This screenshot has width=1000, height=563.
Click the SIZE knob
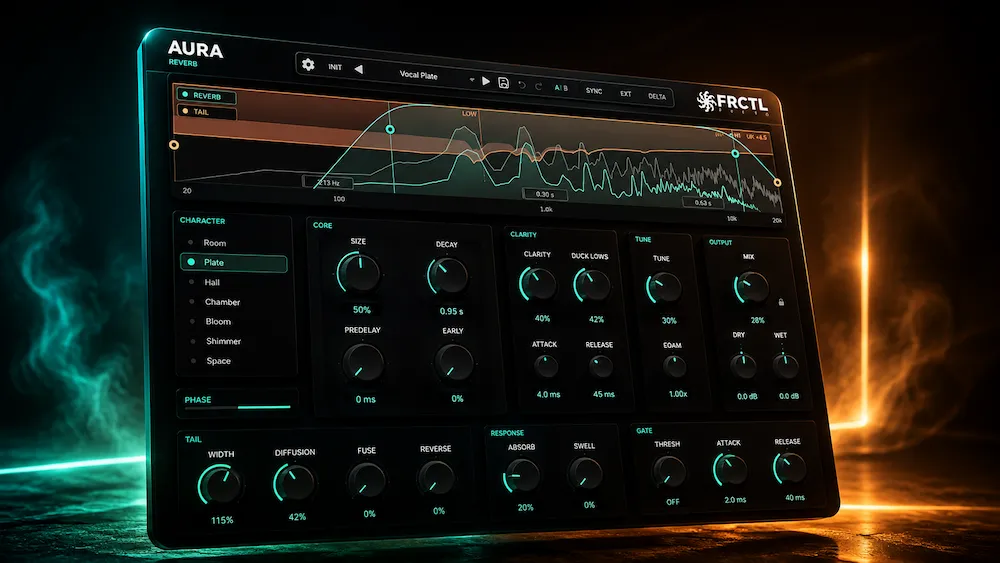tap(359, 272)
